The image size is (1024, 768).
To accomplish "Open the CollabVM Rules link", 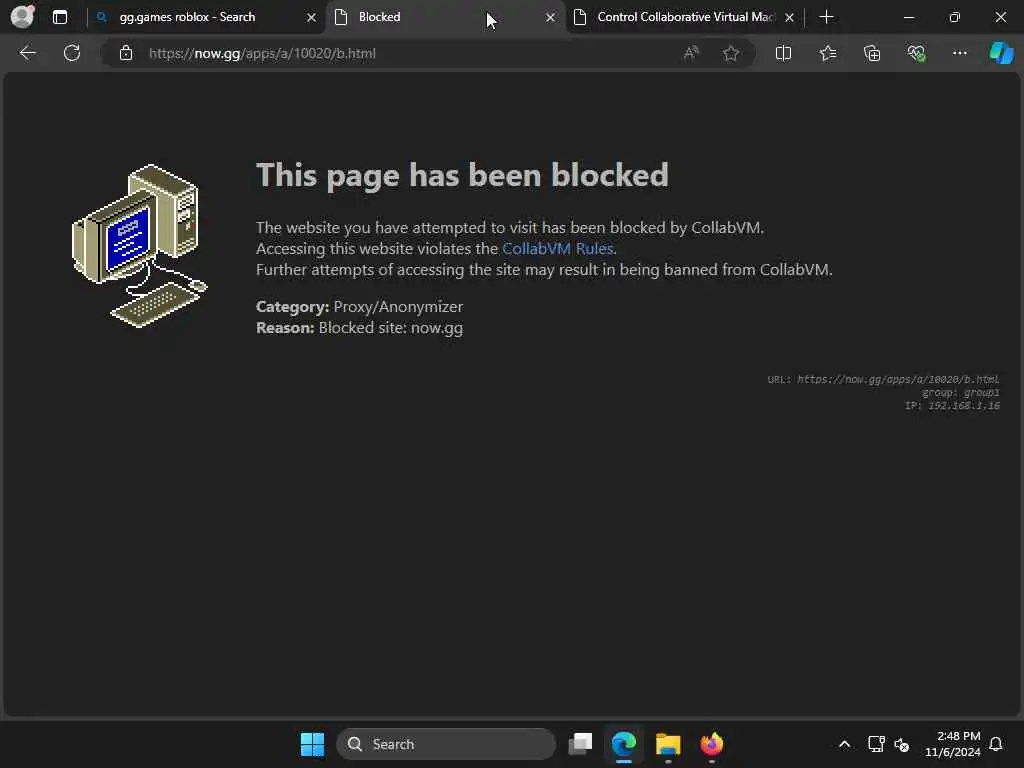I will click(558, 249).
